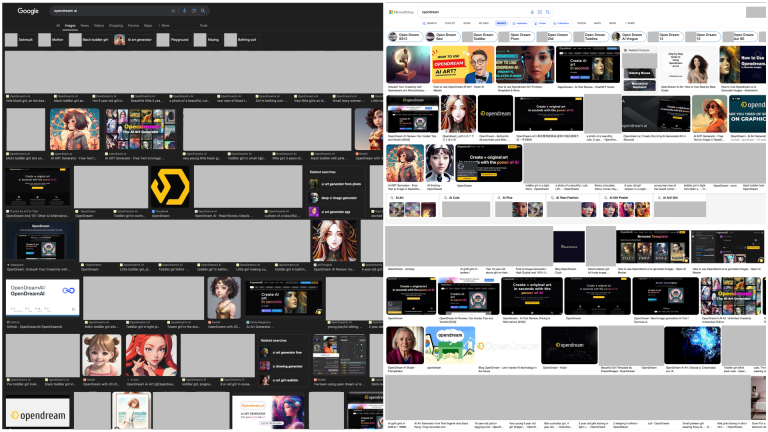Open the Google 'Tools' filter options
768x432 pixels.
point(203,25)
